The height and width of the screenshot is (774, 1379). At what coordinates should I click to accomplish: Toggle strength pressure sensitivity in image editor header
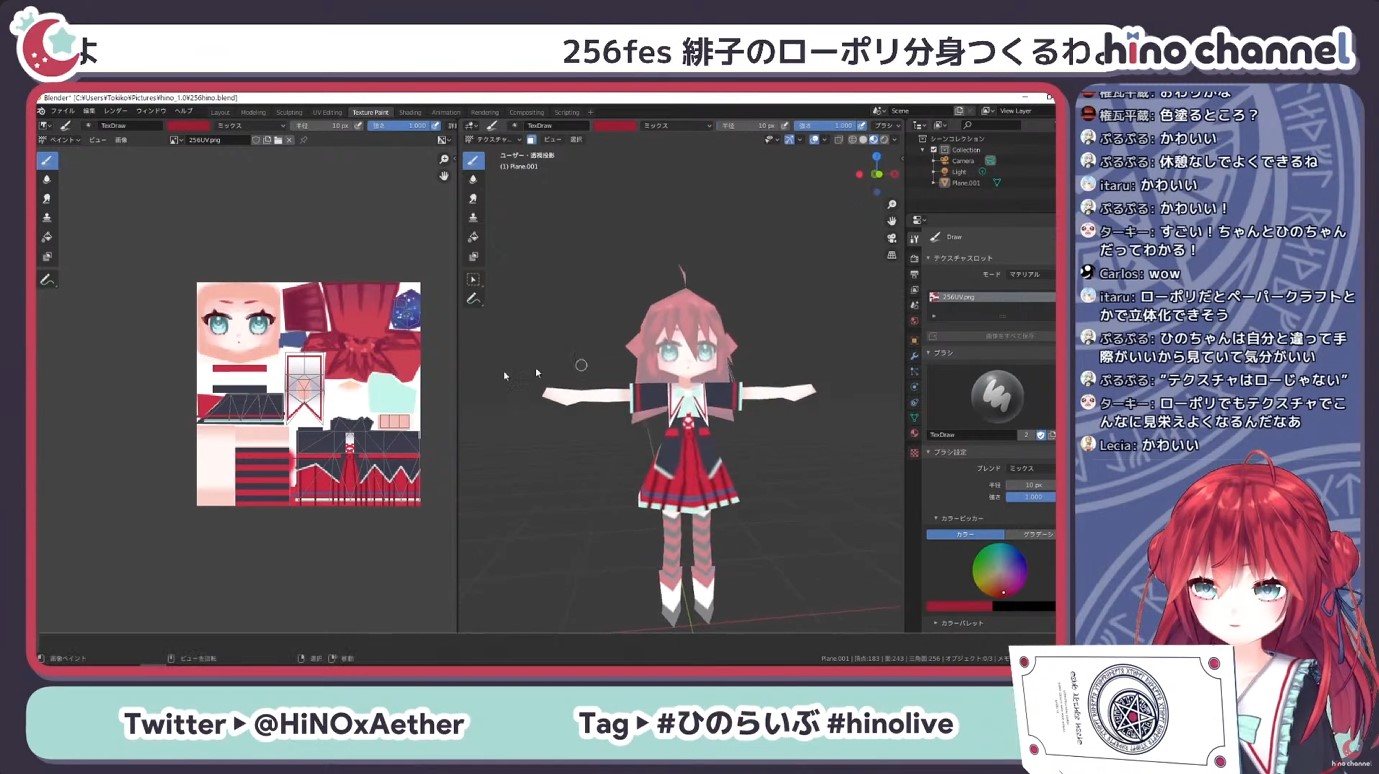pos(436,126)
